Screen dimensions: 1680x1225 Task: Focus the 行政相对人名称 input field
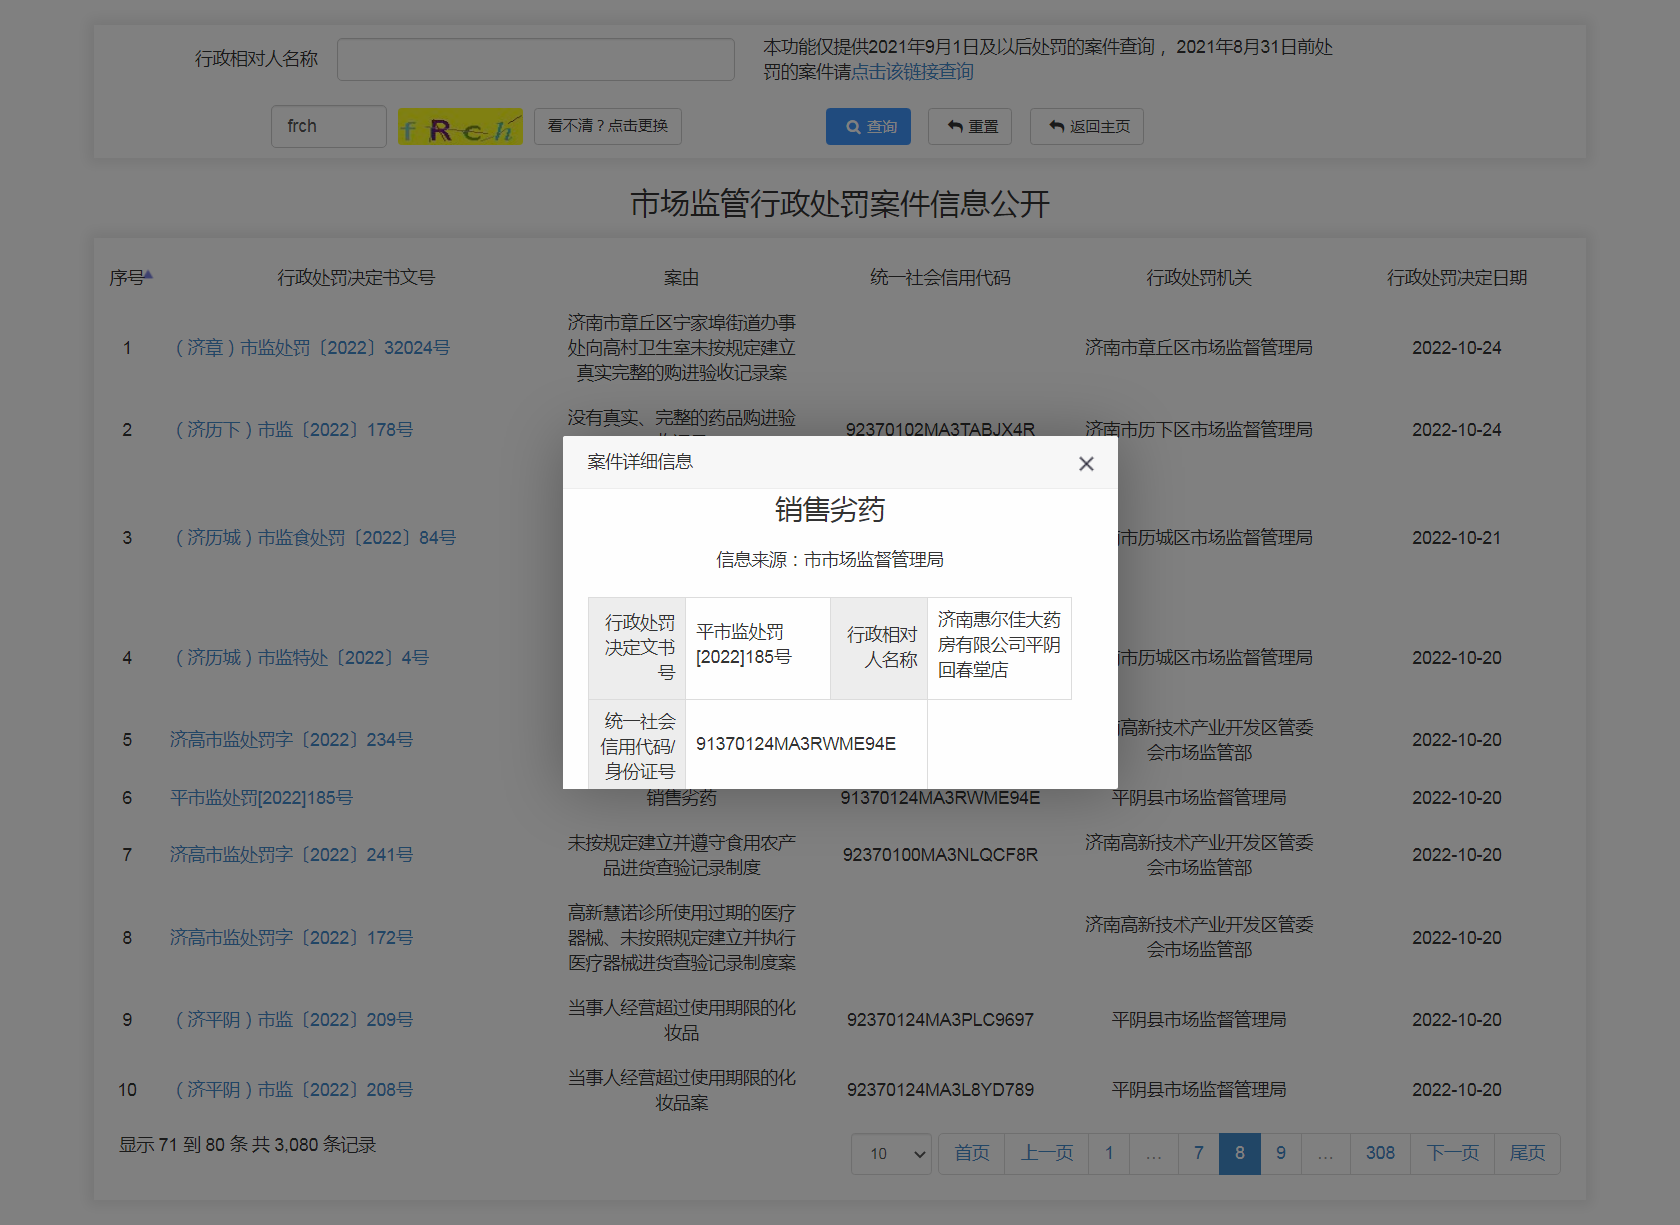click(x=536, y=59)
